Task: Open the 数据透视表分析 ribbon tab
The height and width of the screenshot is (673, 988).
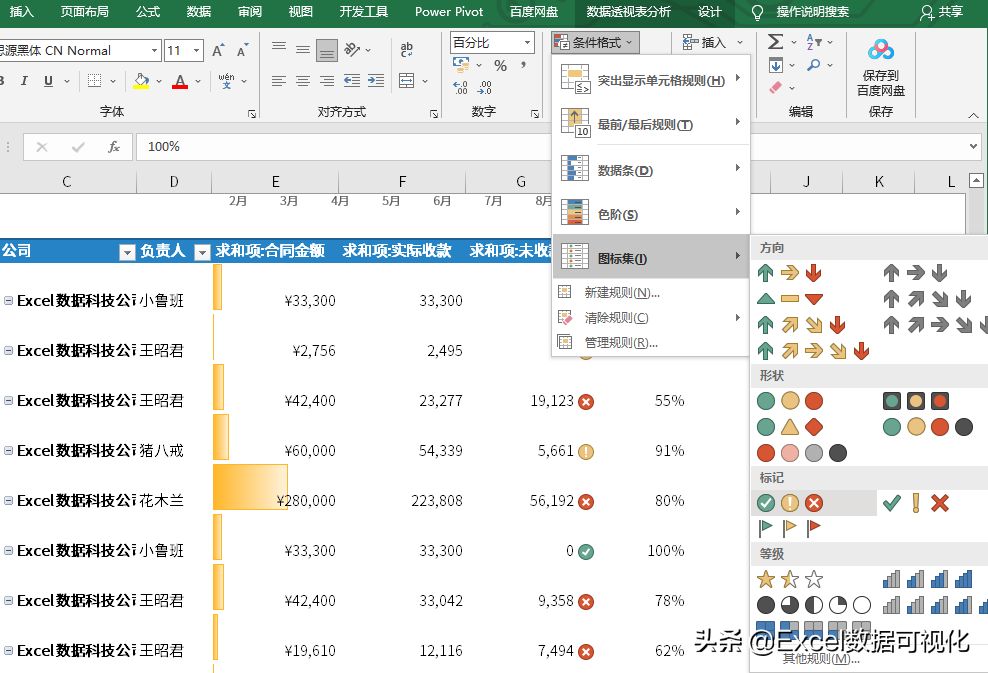Action: click(x=628, y=12)
